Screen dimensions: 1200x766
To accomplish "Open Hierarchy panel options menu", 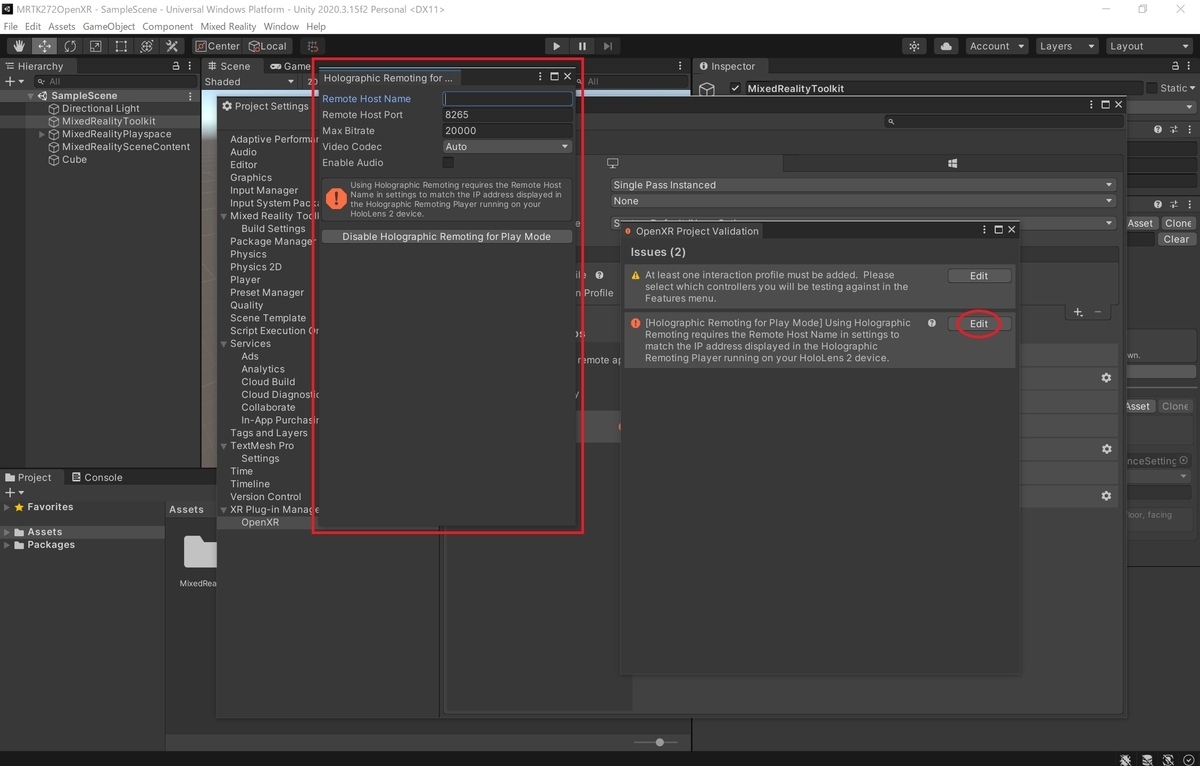I will pyautogui.click(x=190, y=66).
